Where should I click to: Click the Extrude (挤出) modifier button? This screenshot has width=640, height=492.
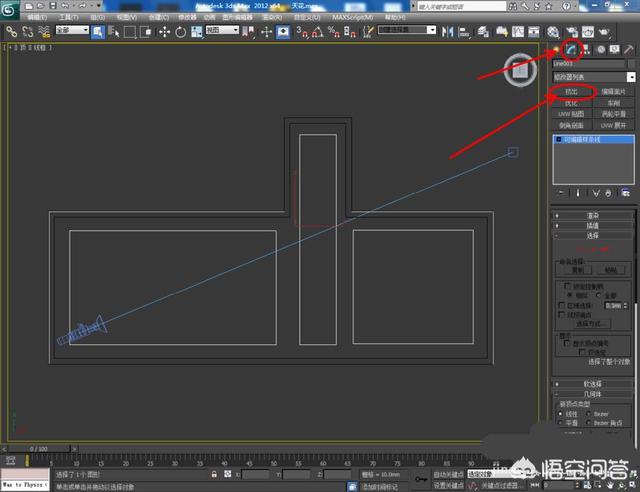tap(571, 91)
